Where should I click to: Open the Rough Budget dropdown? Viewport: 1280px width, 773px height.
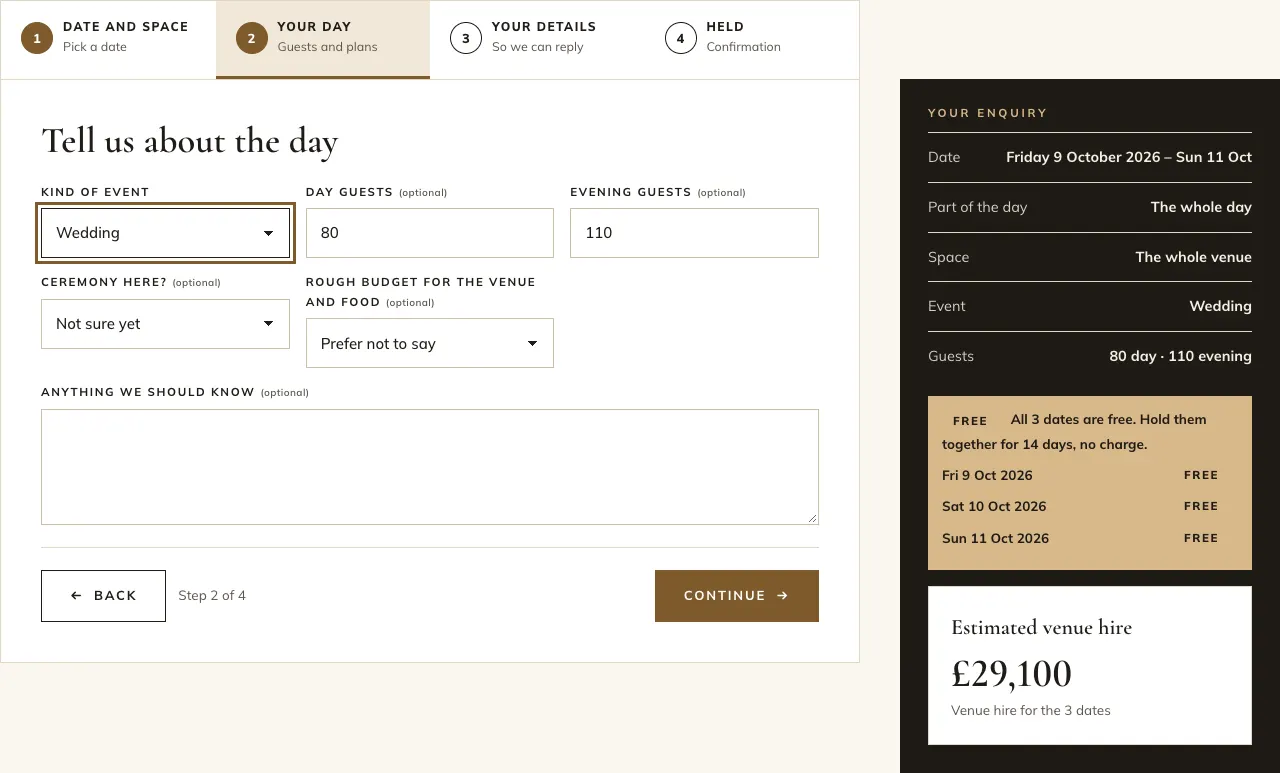(430, 344)
